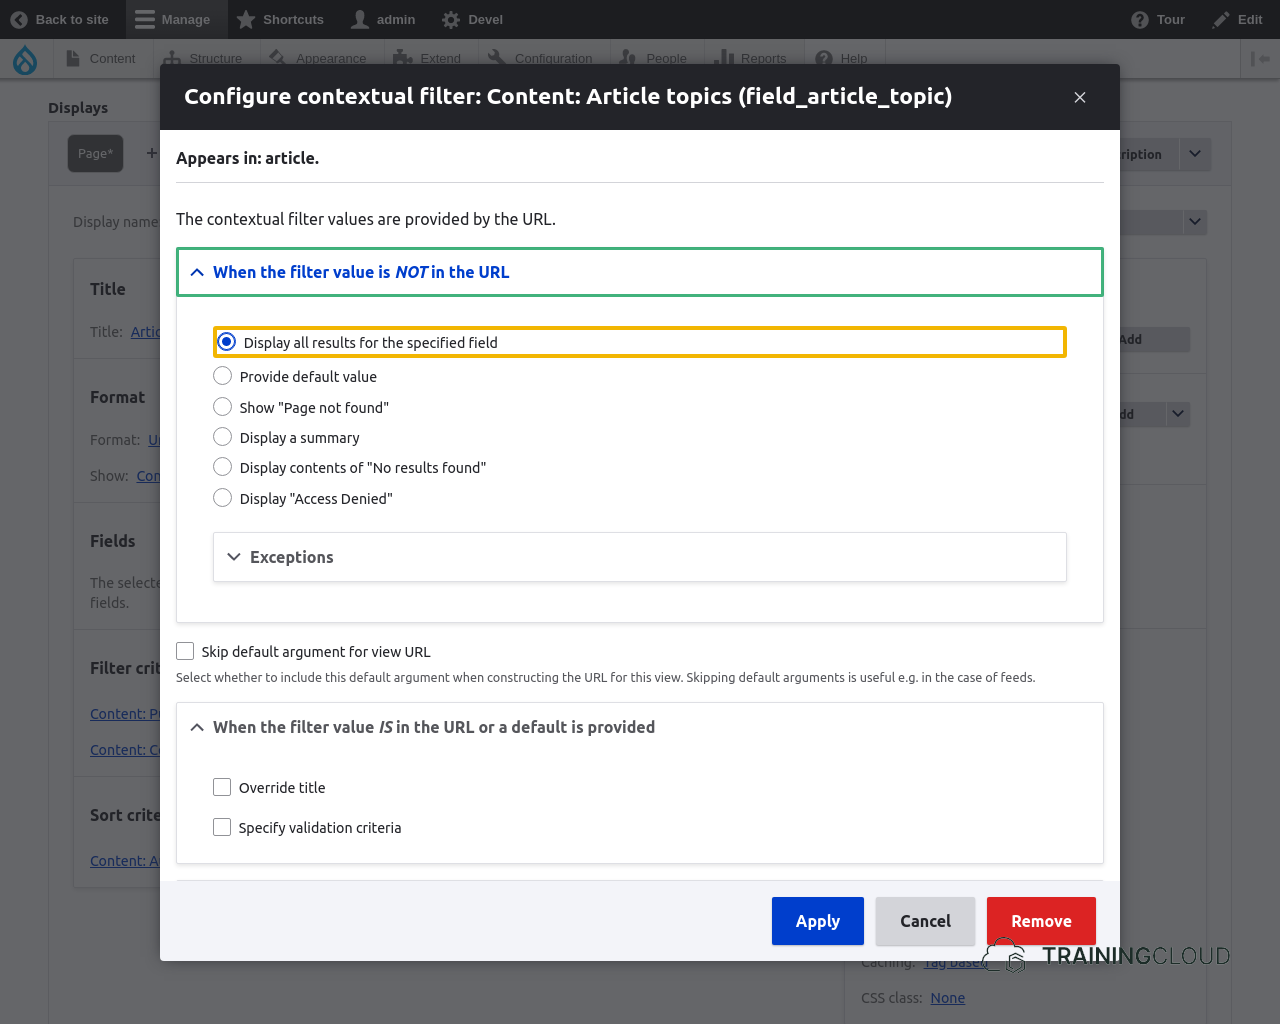Click the Back to site arrow icon
This screenshot has width=1280, height=1024.
coord(18,19)
